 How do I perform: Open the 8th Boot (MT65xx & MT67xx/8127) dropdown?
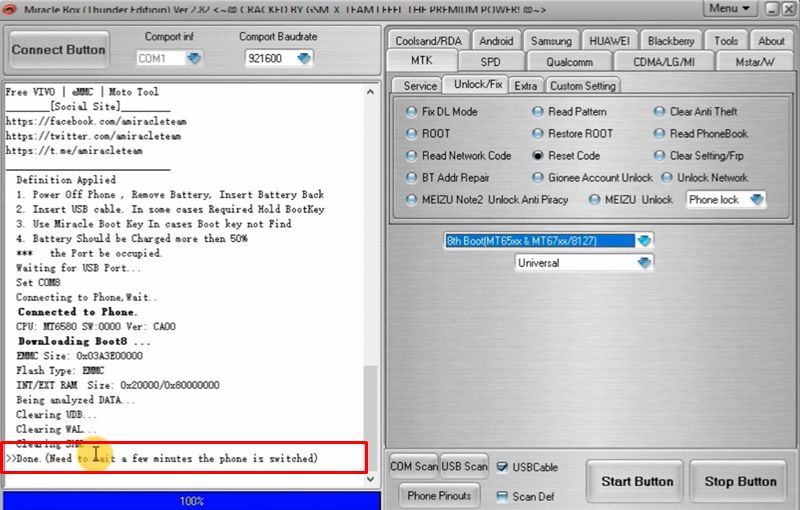coord(644,240)
